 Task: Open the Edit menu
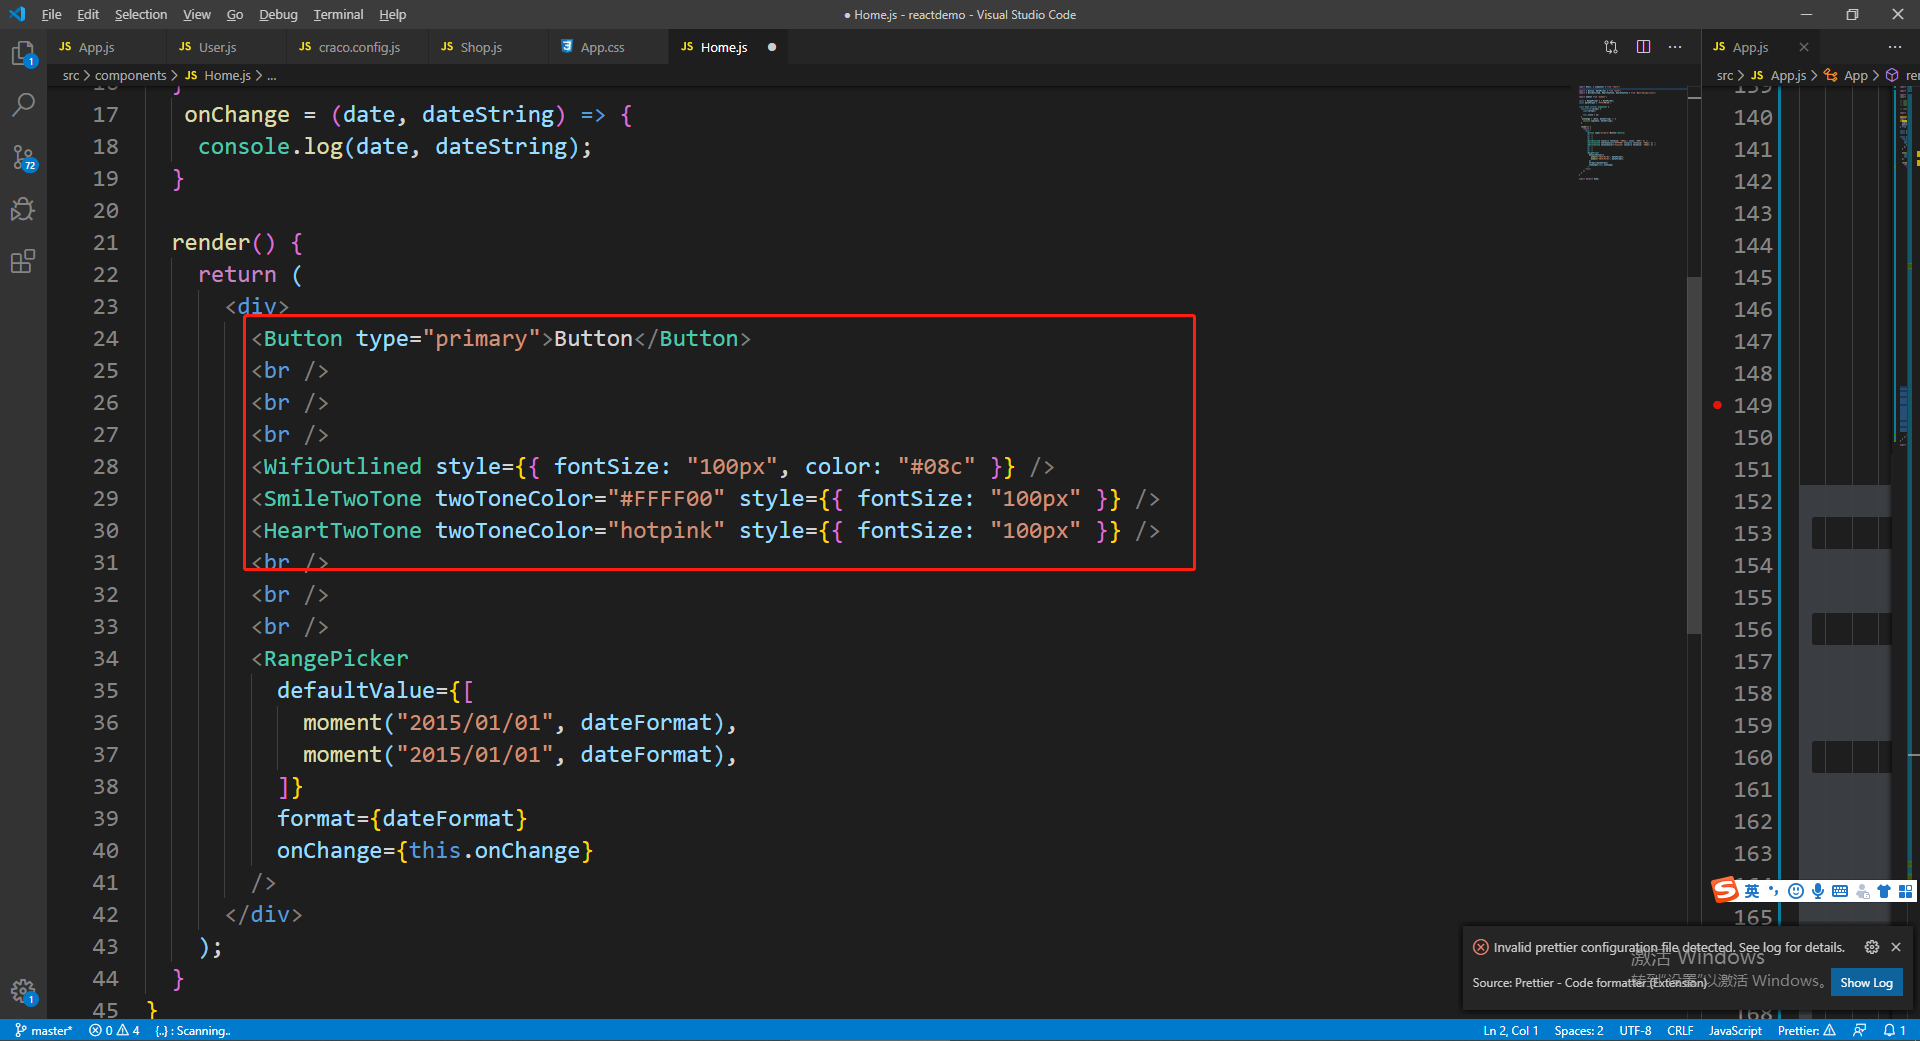coord(88,14)
